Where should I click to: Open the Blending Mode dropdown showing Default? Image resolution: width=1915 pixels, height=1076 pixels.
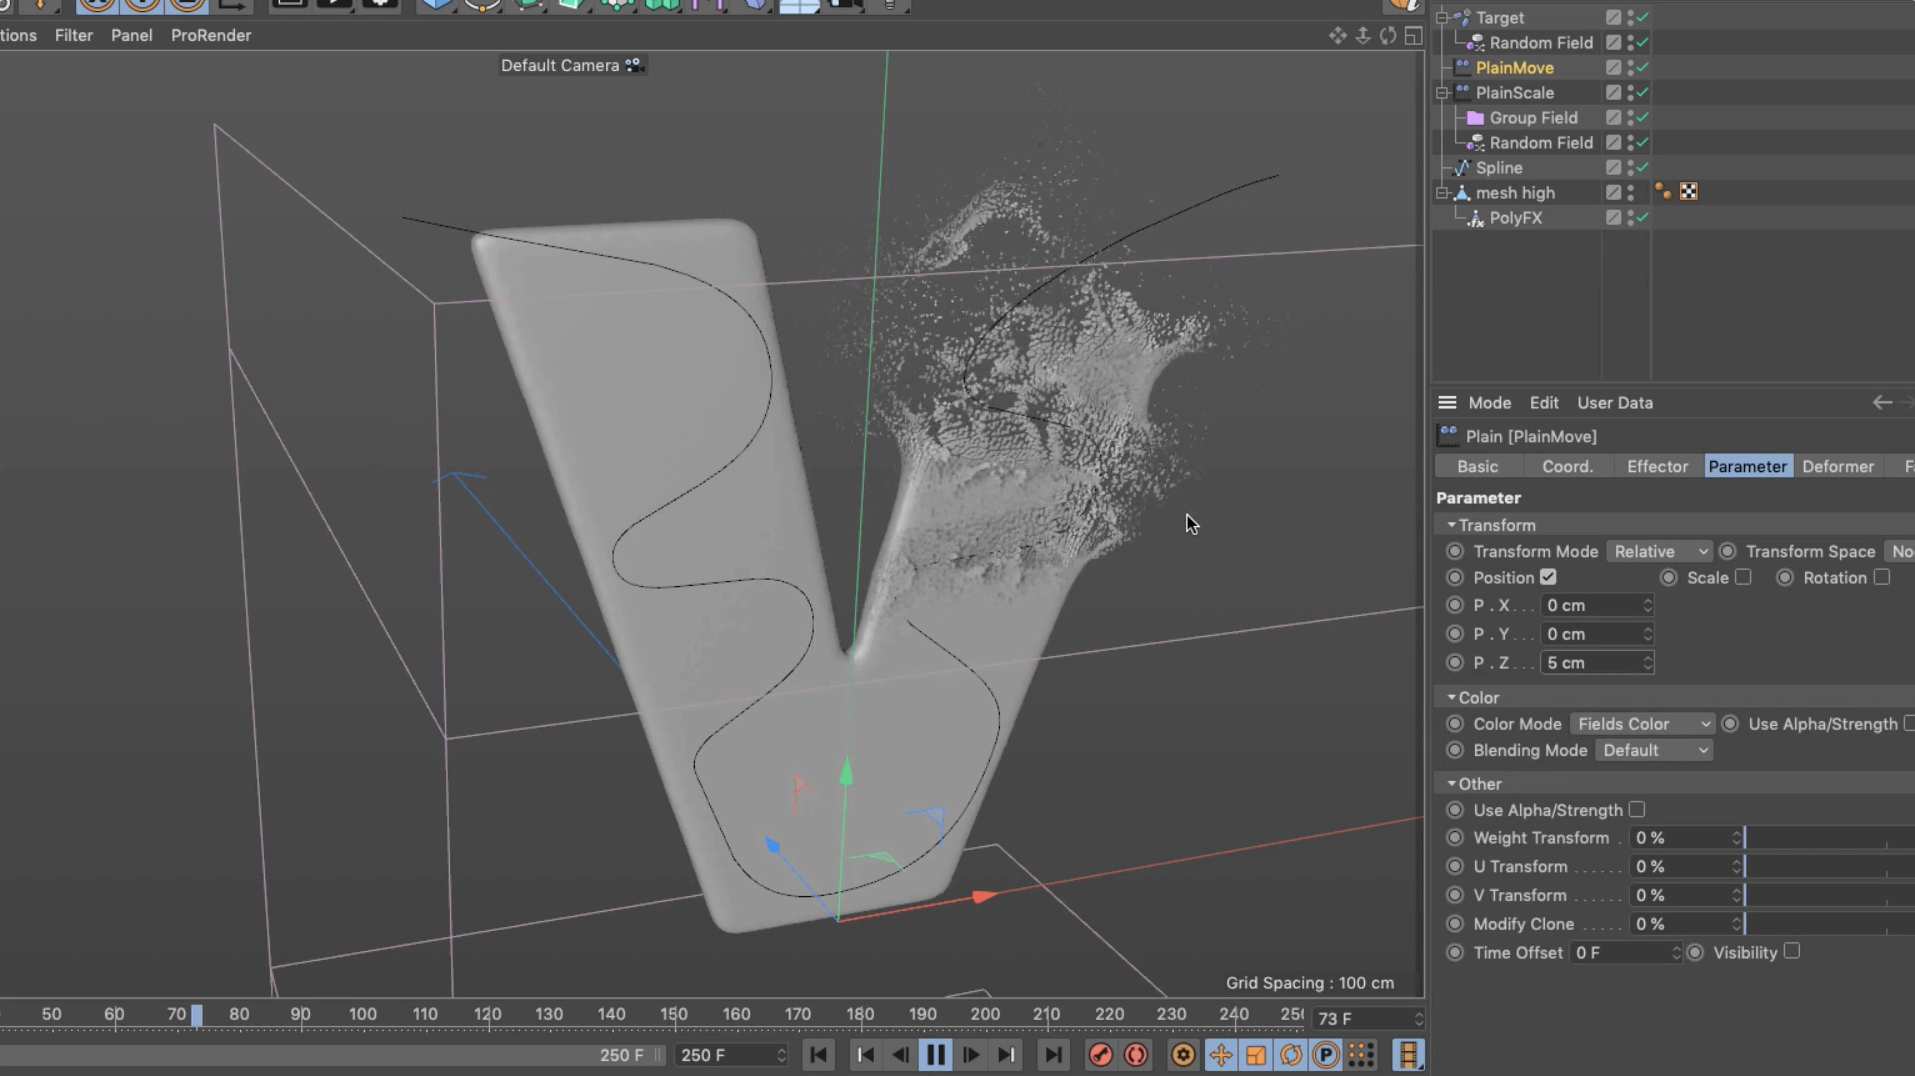(1654, 750)
